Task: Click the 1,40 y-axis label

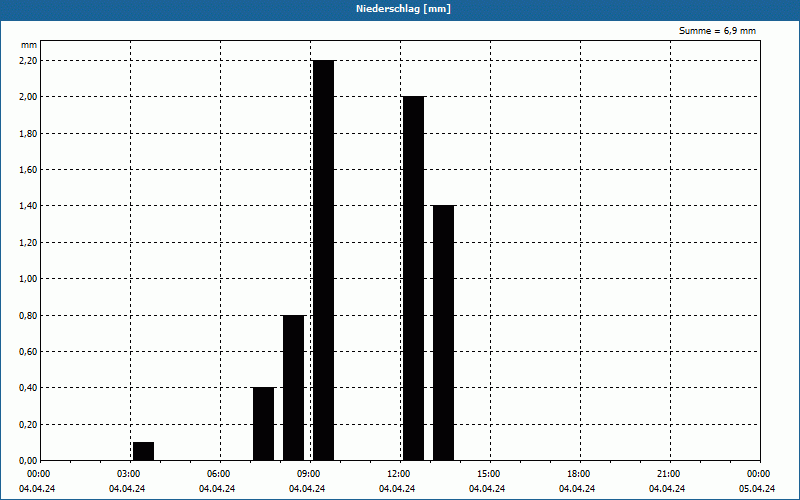Action: pos(28,206)
